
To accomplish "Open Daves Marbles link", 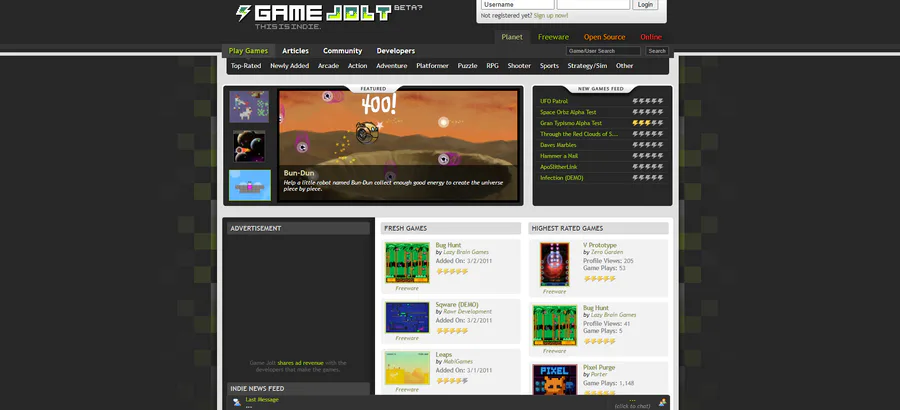I will coord(558,145).
